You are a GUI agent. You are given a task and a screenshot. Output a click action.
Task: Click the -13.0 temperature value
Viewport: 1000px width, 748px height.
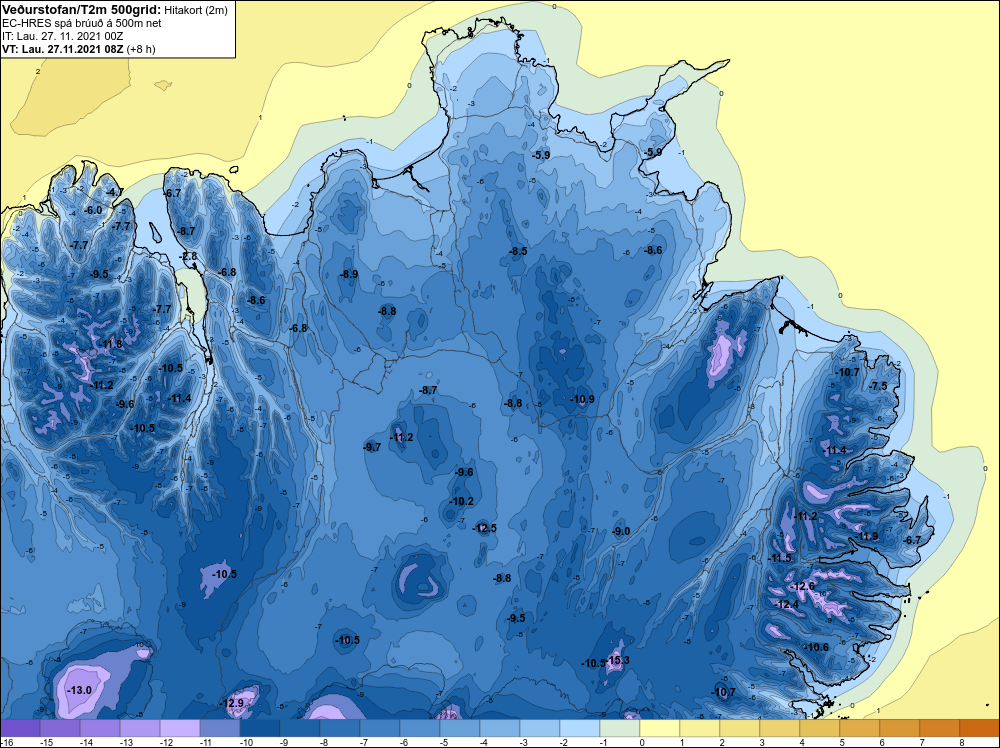(x=80, y=690)
